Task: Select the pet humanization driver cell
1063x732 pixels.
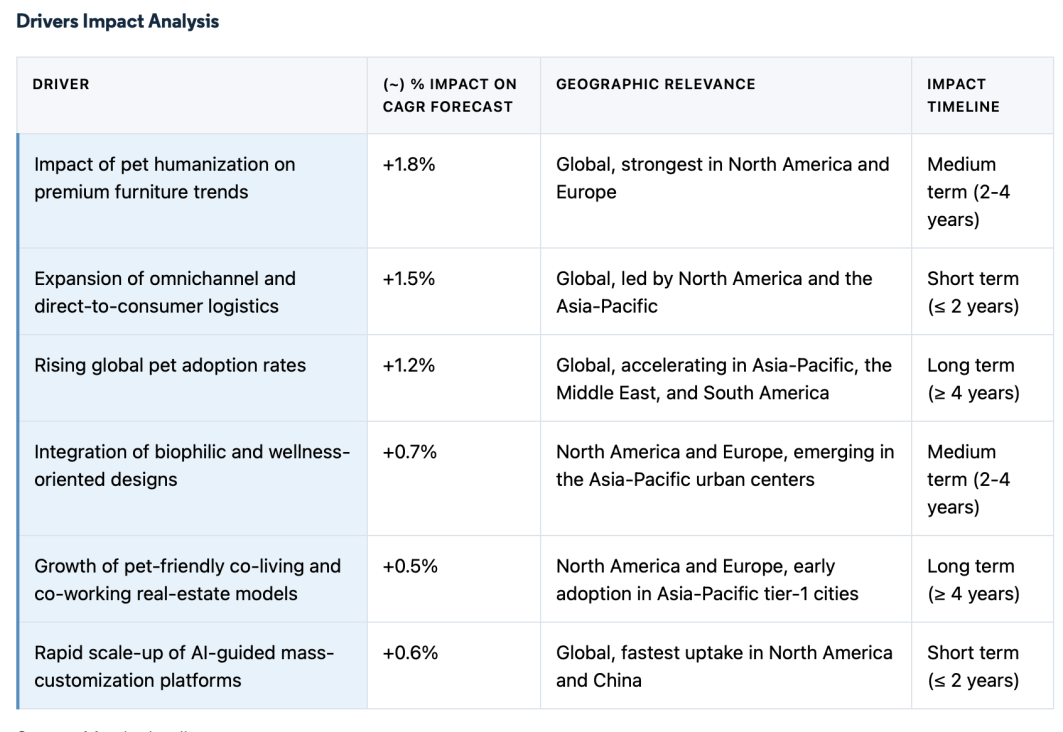Action: tap(165, 178)
